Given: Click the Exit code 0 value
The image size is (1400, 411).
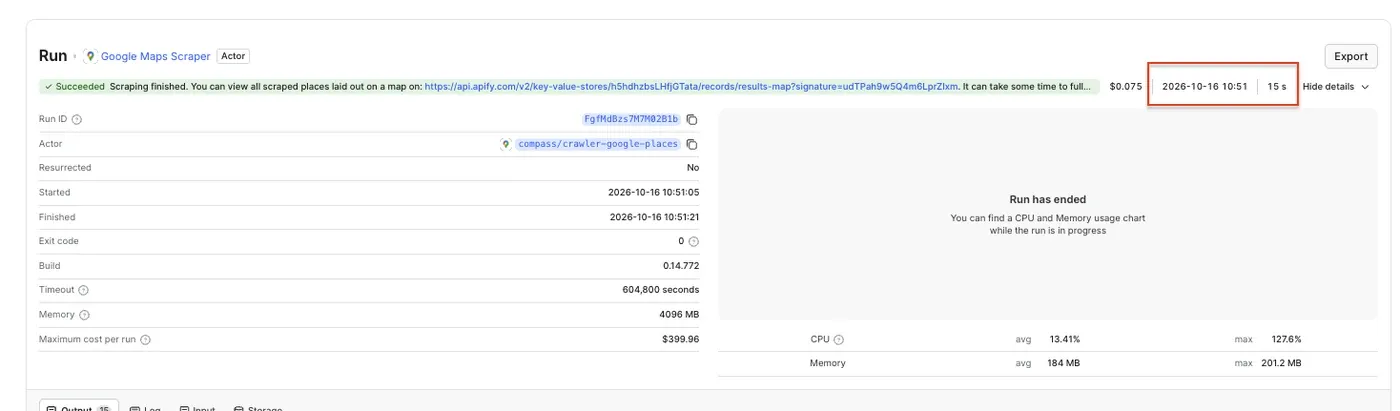Looking at the screenshot, I should click(681, 241).
